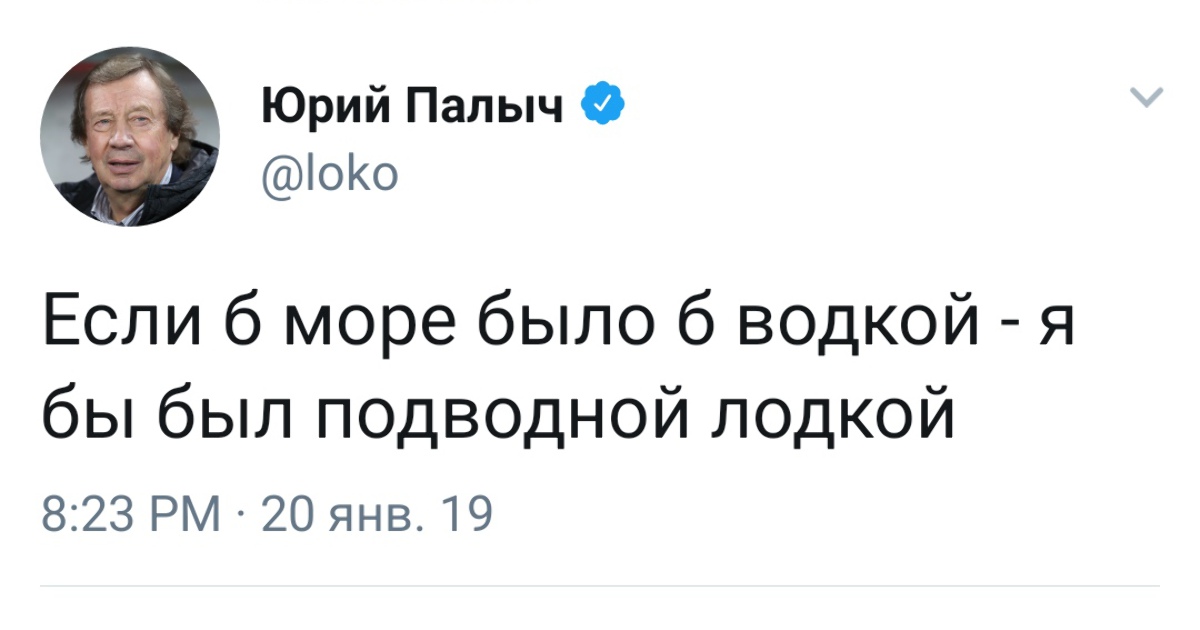Click the horizontal divider below the timestamp
1200x630 pixels.
600,585
